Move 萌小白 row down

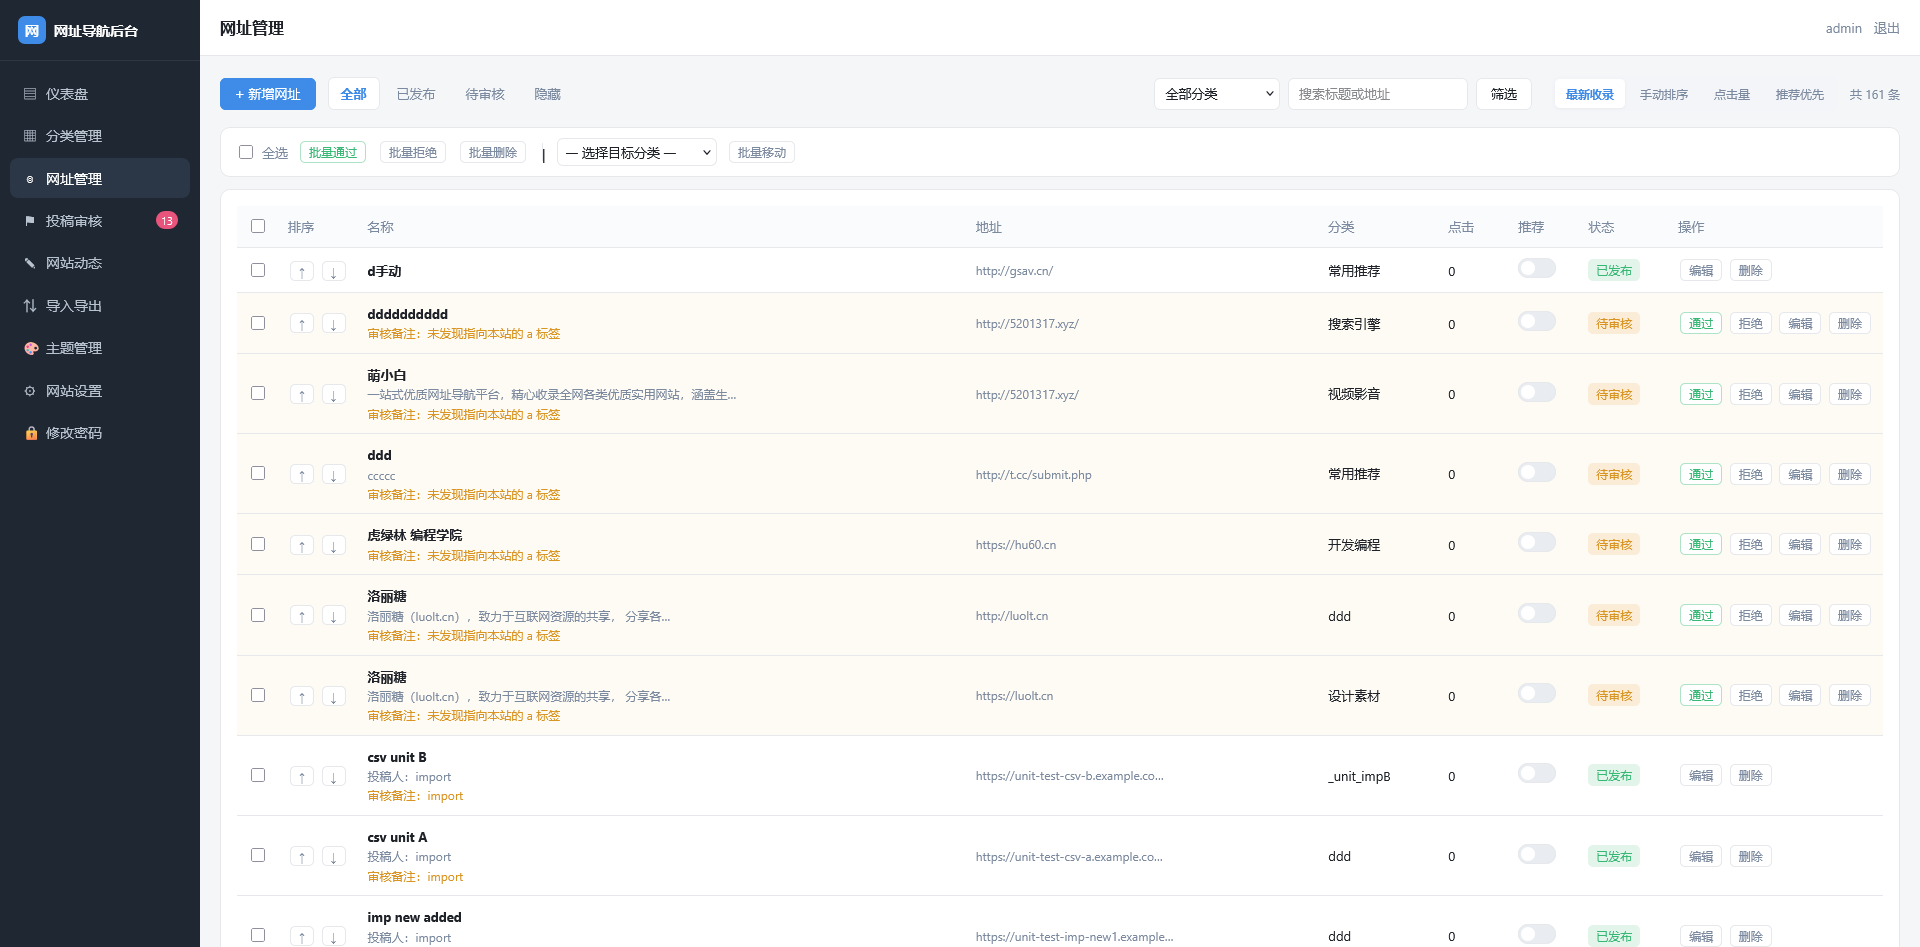pyautogui.click(x=334, y=394)
